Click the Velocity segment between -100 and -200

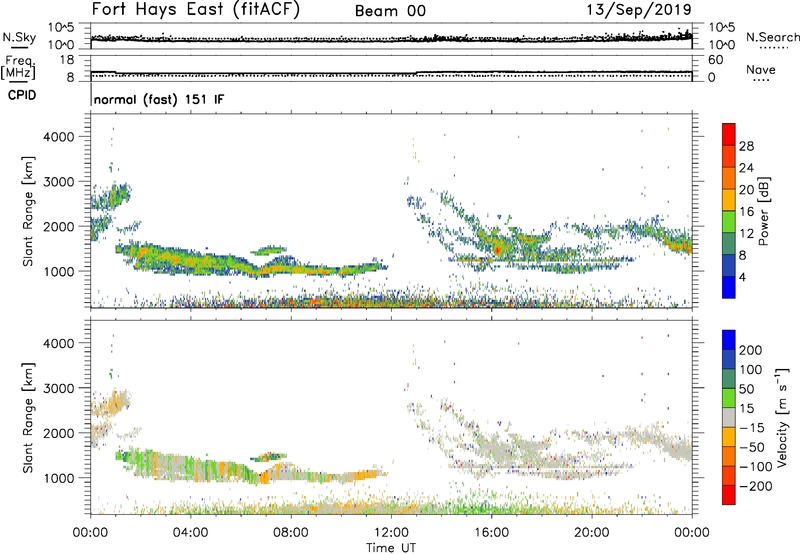coord(729,476)
